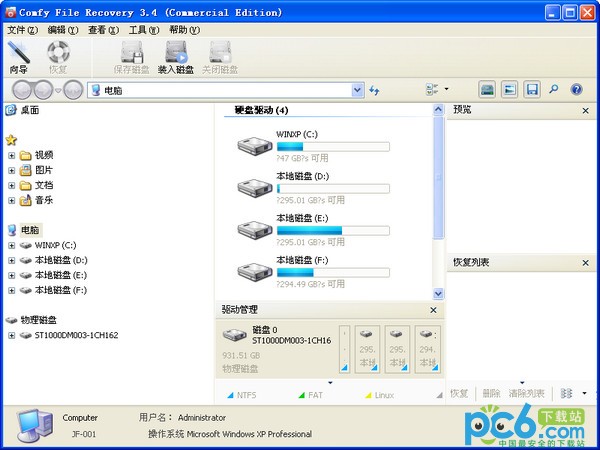600x450 pixels.
Task: Click the up-level round navigation button
Action: tap(73, 90)
